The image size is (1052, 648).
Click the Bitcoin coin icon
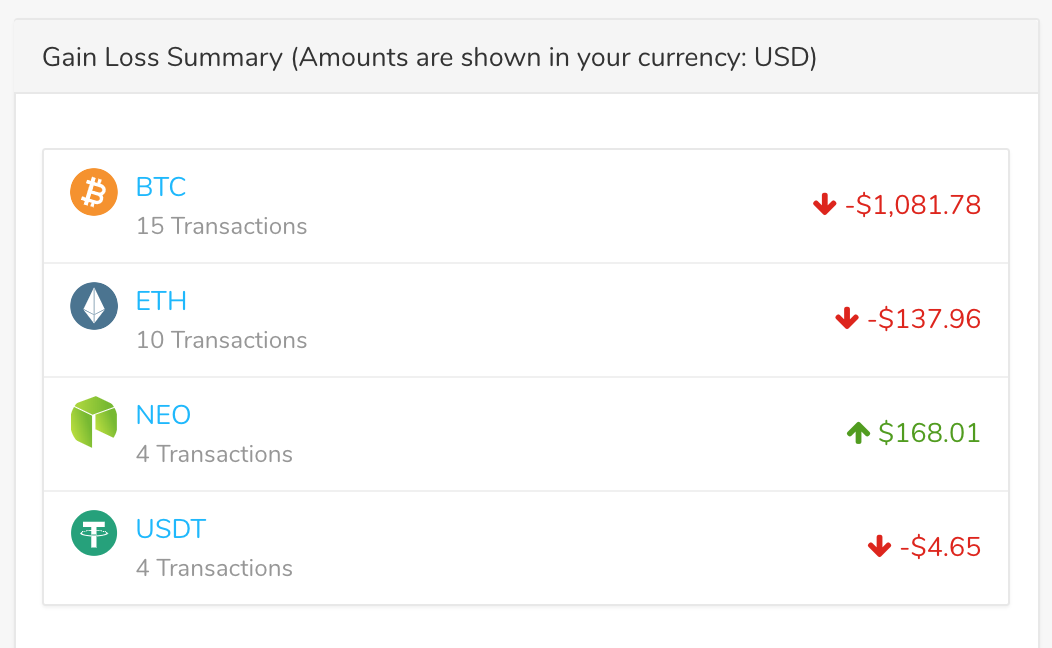pos(93,192)
